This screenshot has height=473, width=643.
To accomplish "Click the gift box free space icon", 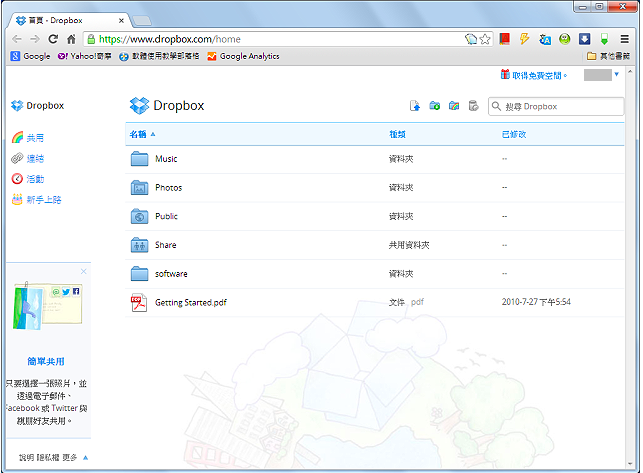I will pyautogui.click(x=505, y=74).
